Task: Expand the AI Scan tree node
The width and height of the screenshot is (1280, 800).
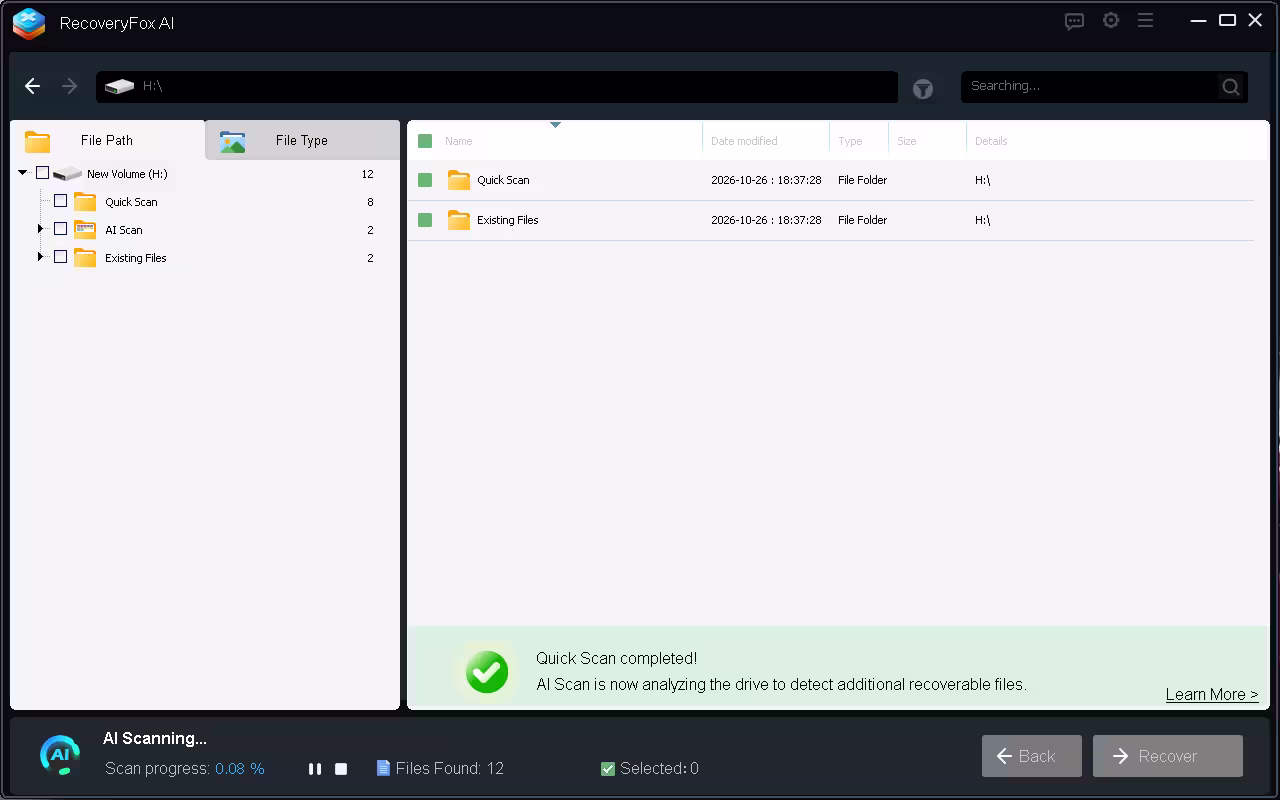Action: 41,229
